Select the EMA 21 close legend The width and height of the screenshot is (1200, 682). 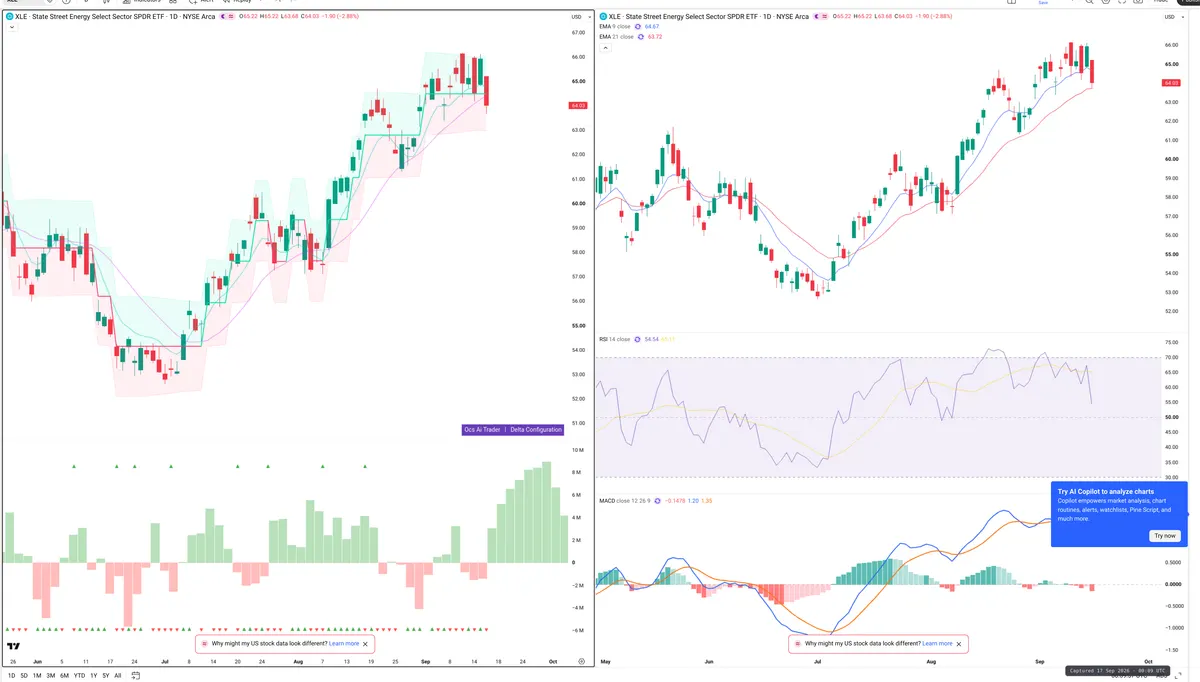click(x=616, y=37)
